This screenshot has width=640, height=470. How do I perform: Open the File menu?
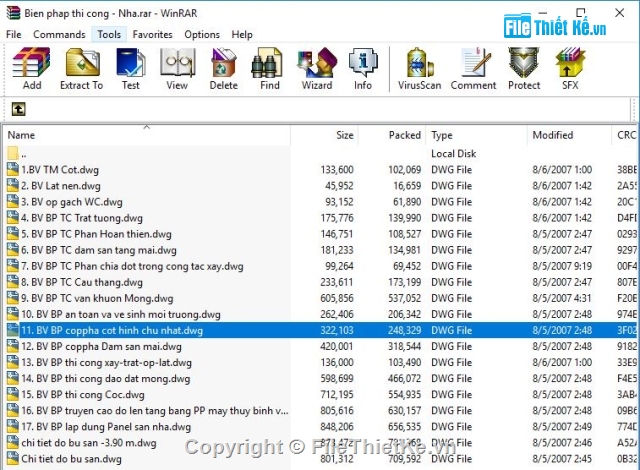pyautogui.click(x=13, y=34)
